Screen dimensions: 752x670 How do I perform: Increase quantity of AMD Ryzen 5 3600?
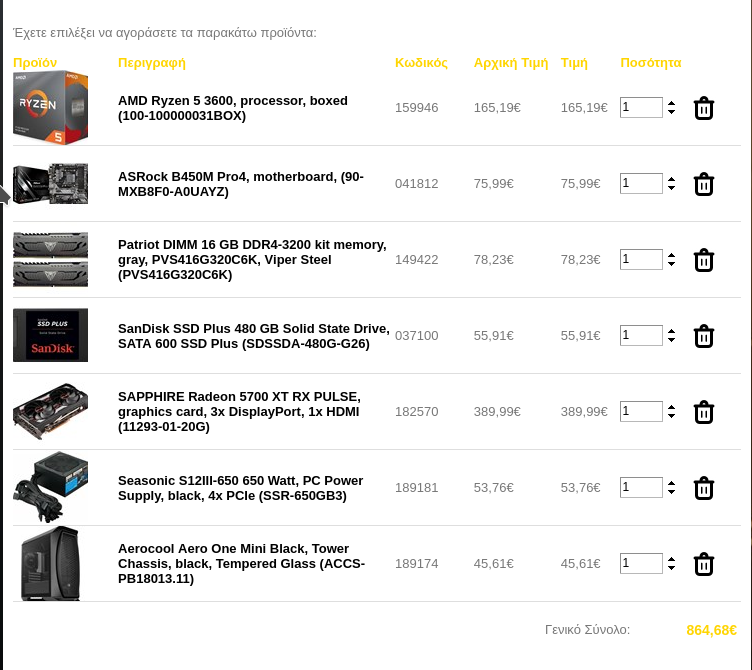[671, 103]
